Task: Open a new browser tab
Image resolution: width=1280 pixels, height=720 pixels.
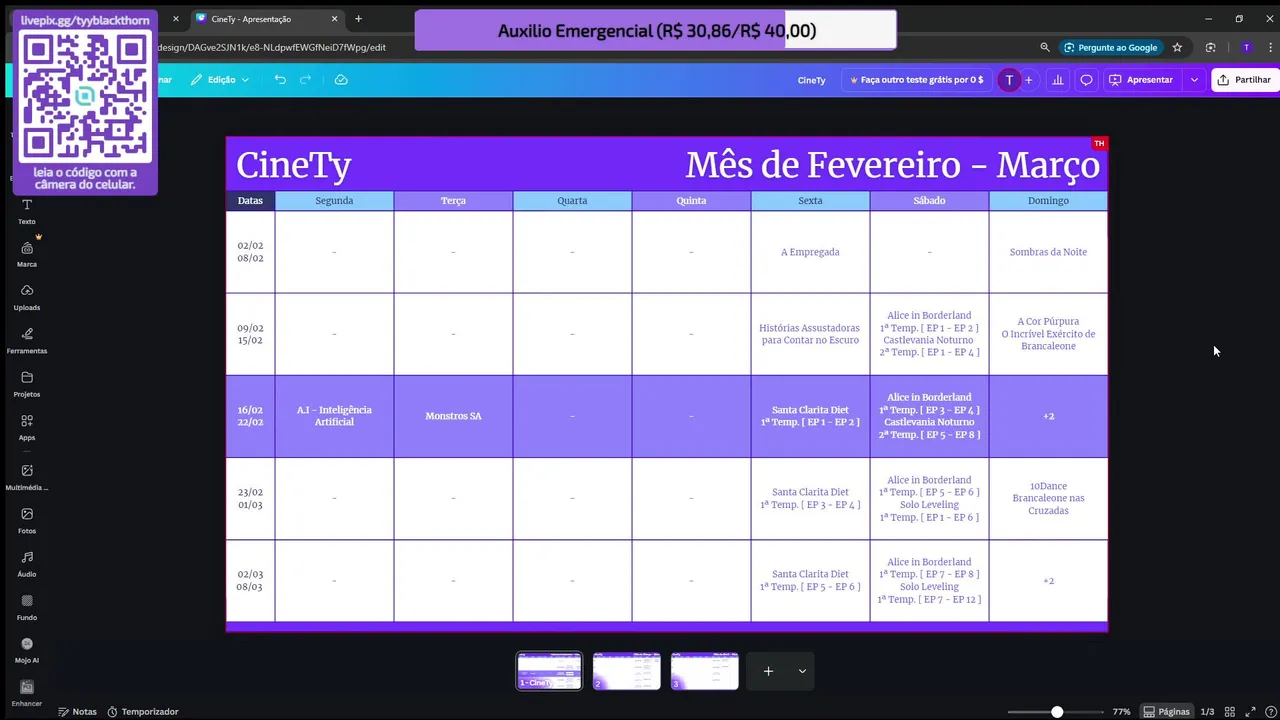Action: click(358, 19)
